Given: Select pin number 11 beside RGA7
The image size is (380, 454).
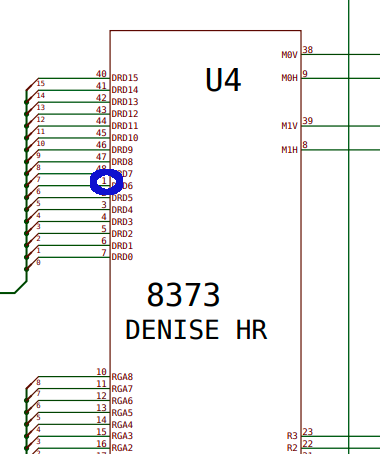Looking at the screenshot, I should coord(101,384).
